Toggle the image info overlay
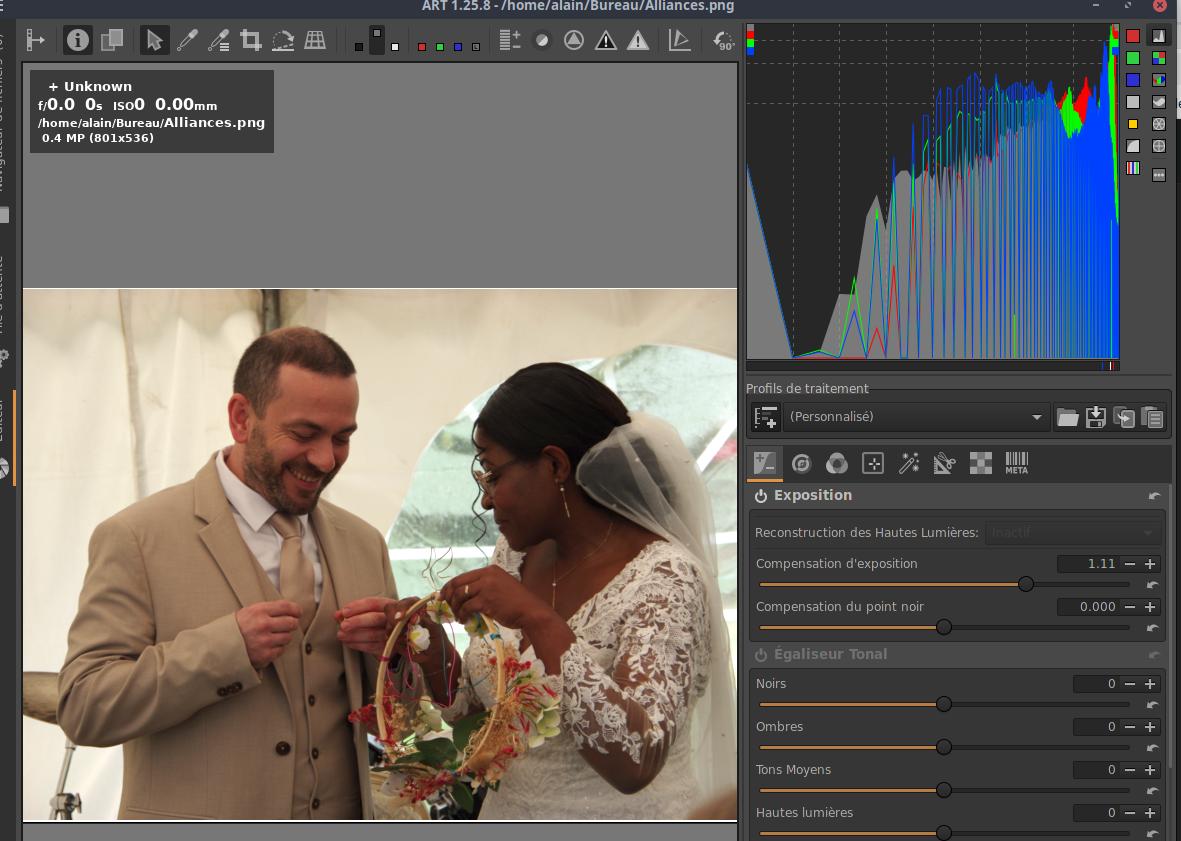Viewport: 1181px width, 841px height. [x=78, y=40]
